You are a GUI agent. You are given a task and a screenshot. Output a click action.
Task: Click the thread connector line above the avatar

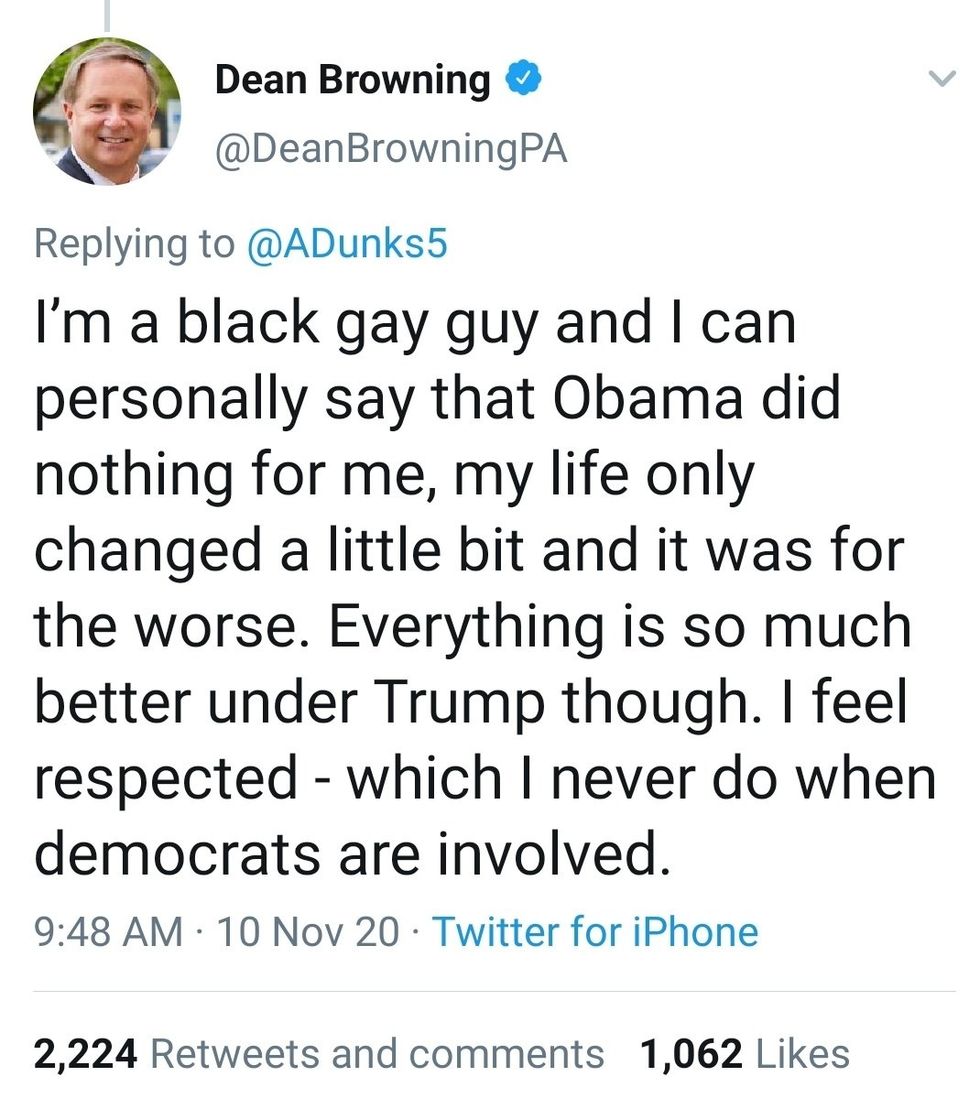coord(107,20)
